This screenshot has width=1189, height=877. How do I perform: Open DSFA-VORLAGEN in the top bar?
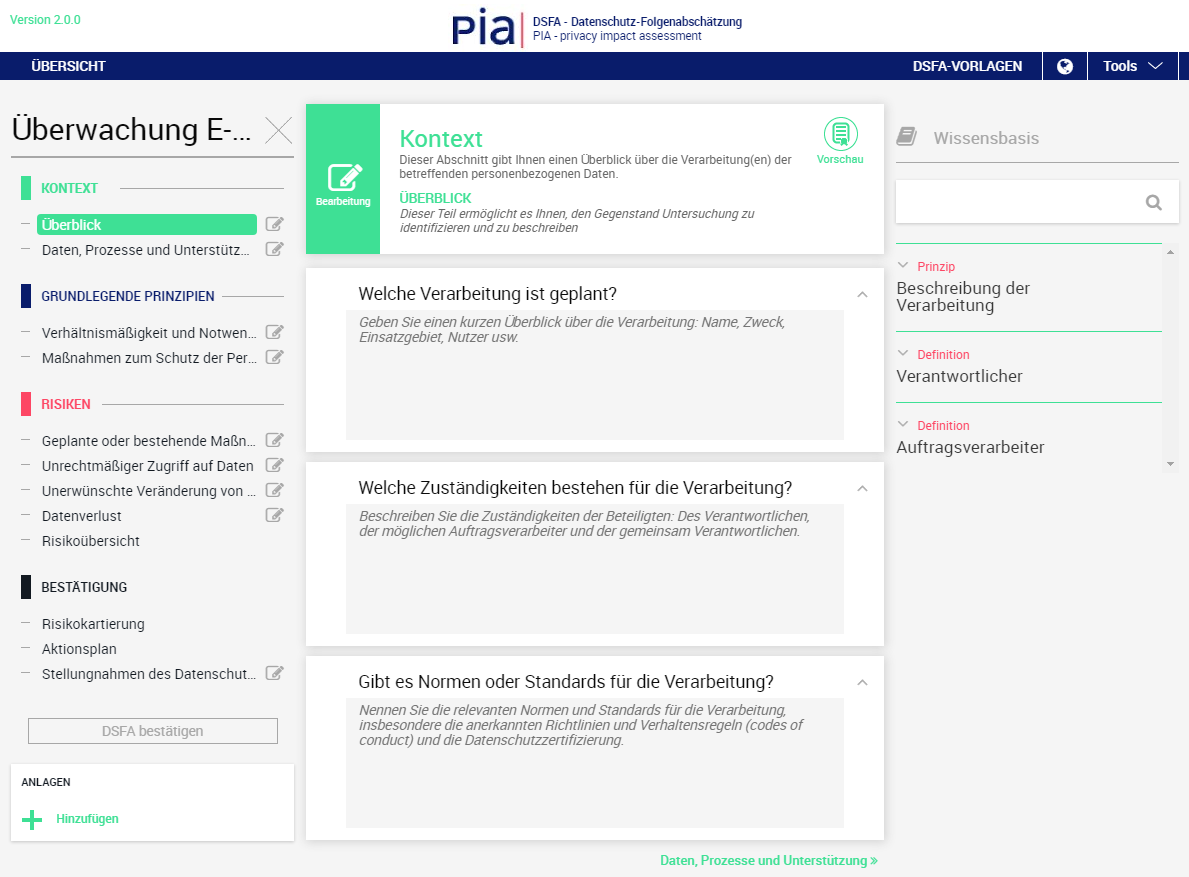pos(967,66)
